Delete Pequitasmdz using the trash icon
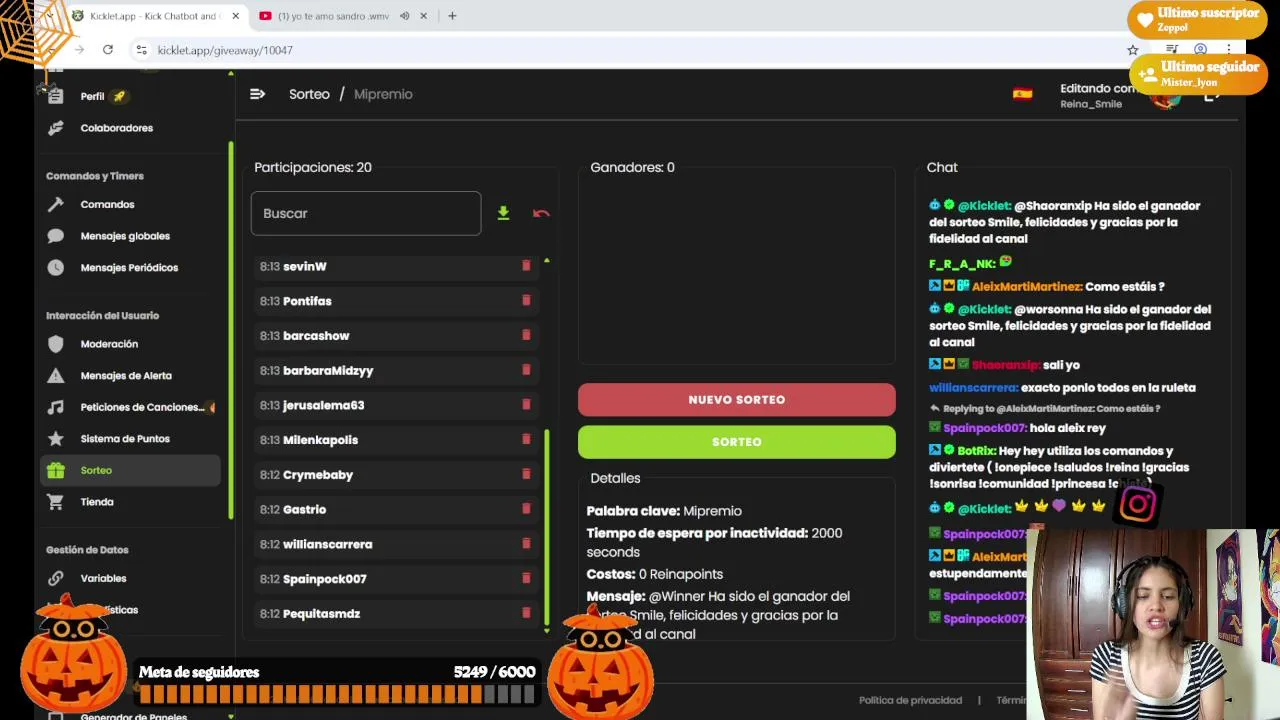Image resolution: width=1280 pixels, height=720 pixels. tap(526, 613)
